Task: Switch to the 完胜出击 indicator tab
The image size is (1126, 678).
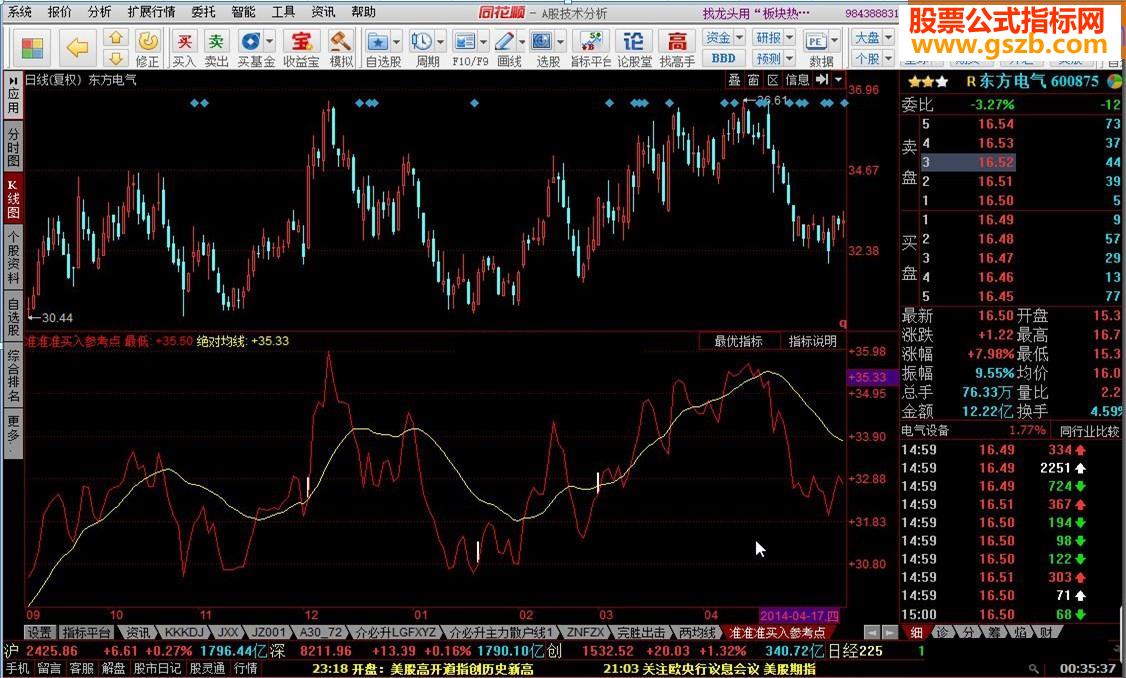Action: (642, 632)
